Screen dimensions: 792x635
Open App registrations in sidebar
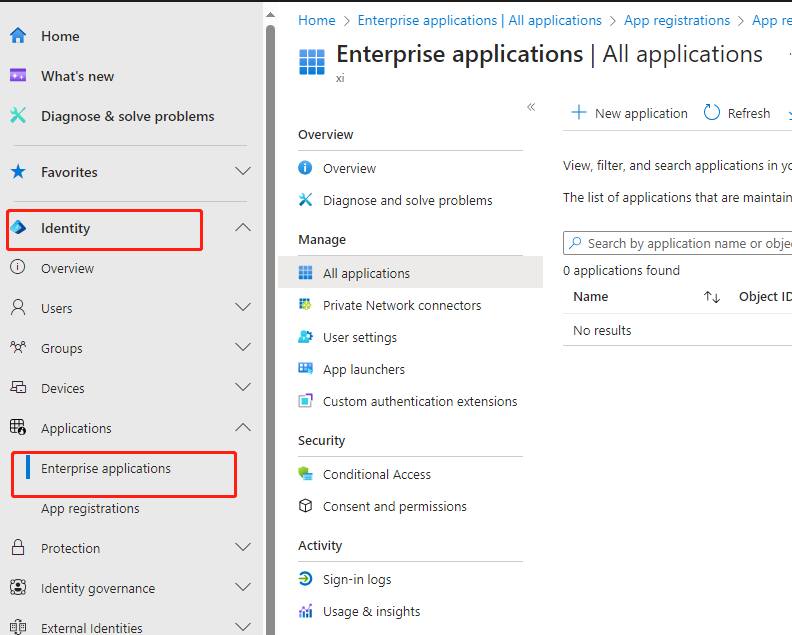[x=90, y=508]
